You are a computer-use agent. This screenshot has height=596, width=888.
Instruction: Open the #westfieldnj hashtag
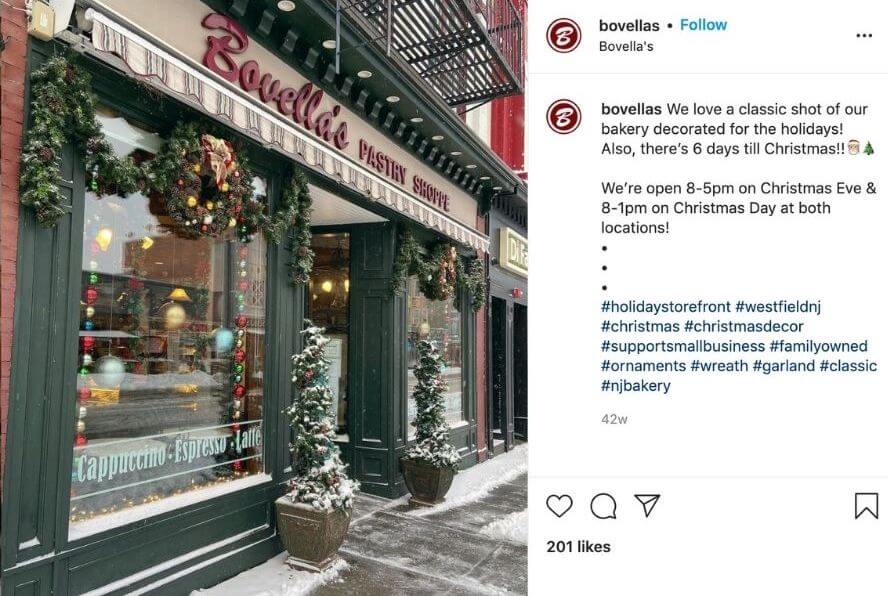778,307
